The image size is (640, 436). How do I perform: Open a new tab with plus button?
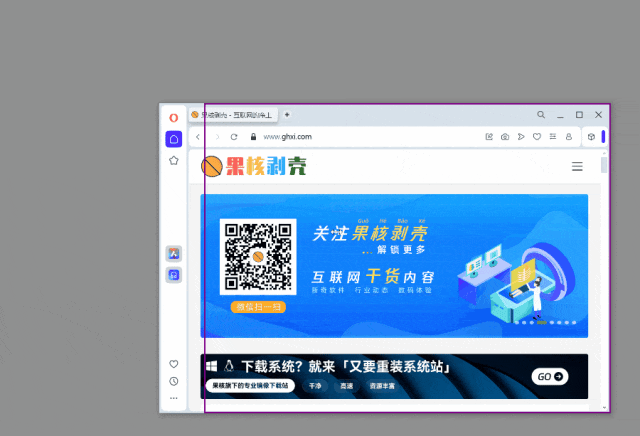coord(287,115)
